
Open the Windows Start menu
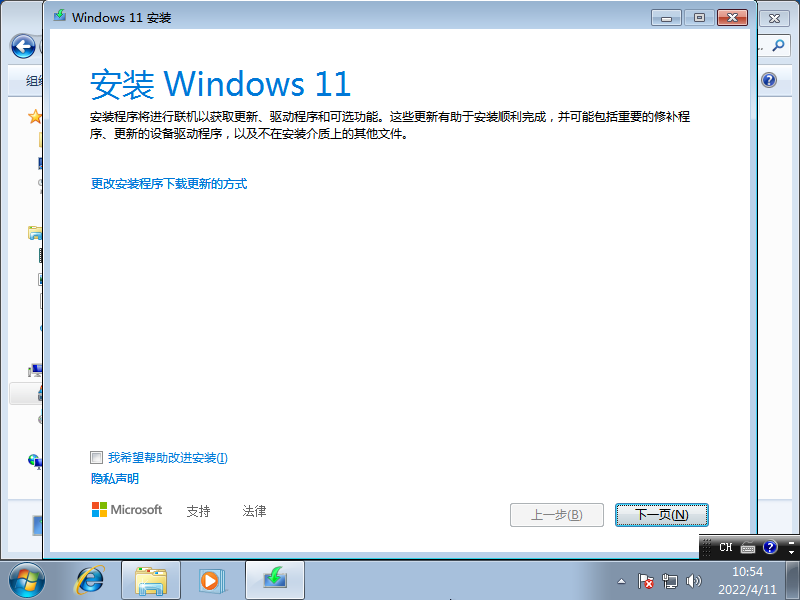pyautogui.click(x=26, y=581)
